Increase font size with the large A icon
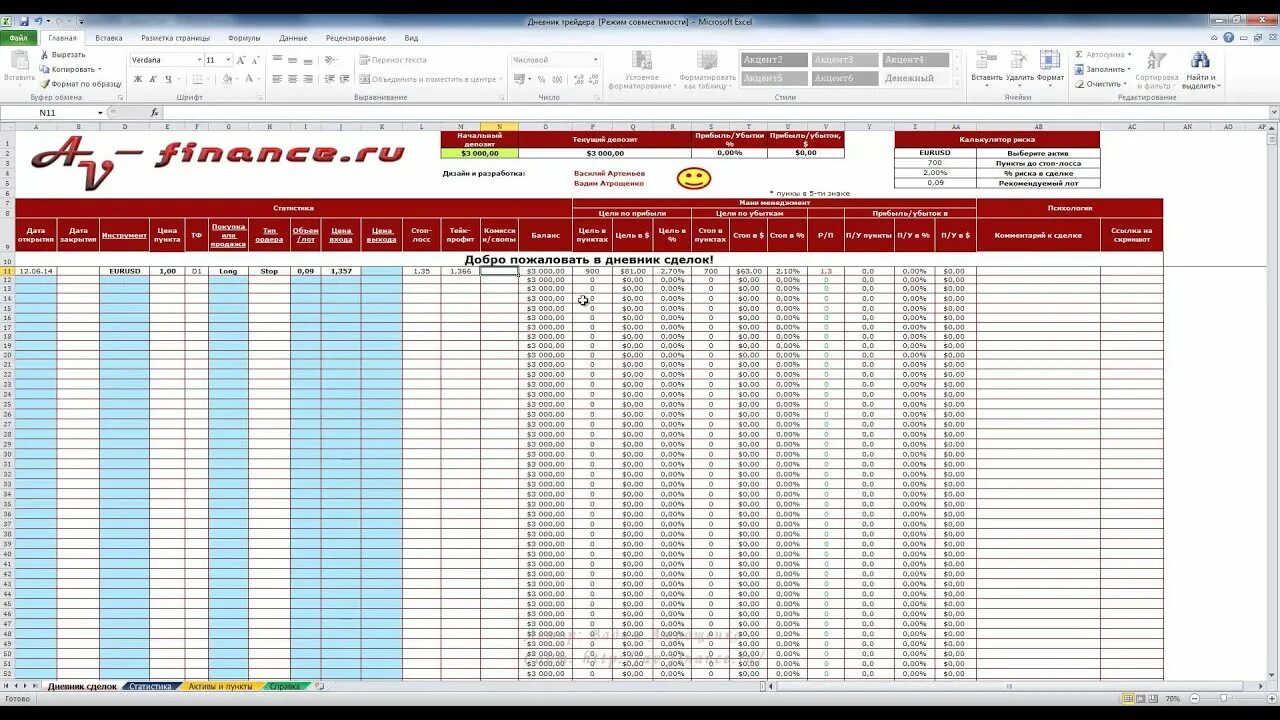 point(240,60)
